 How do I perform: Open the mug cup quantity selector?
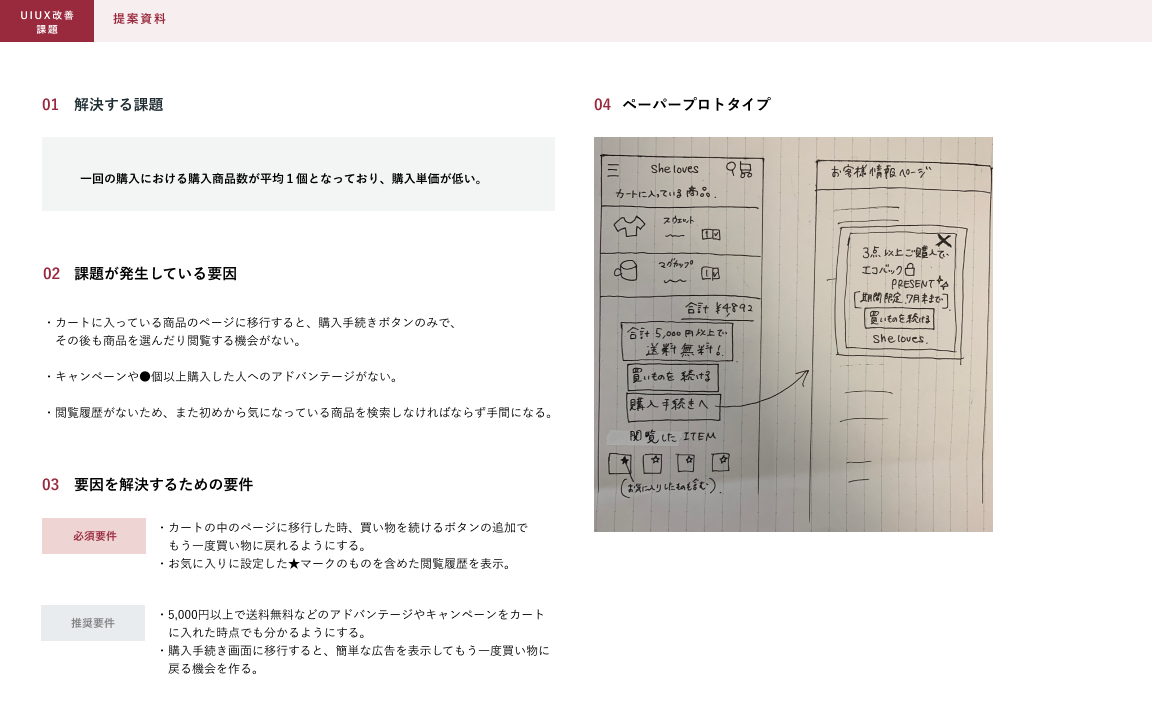tap(709, 272)
